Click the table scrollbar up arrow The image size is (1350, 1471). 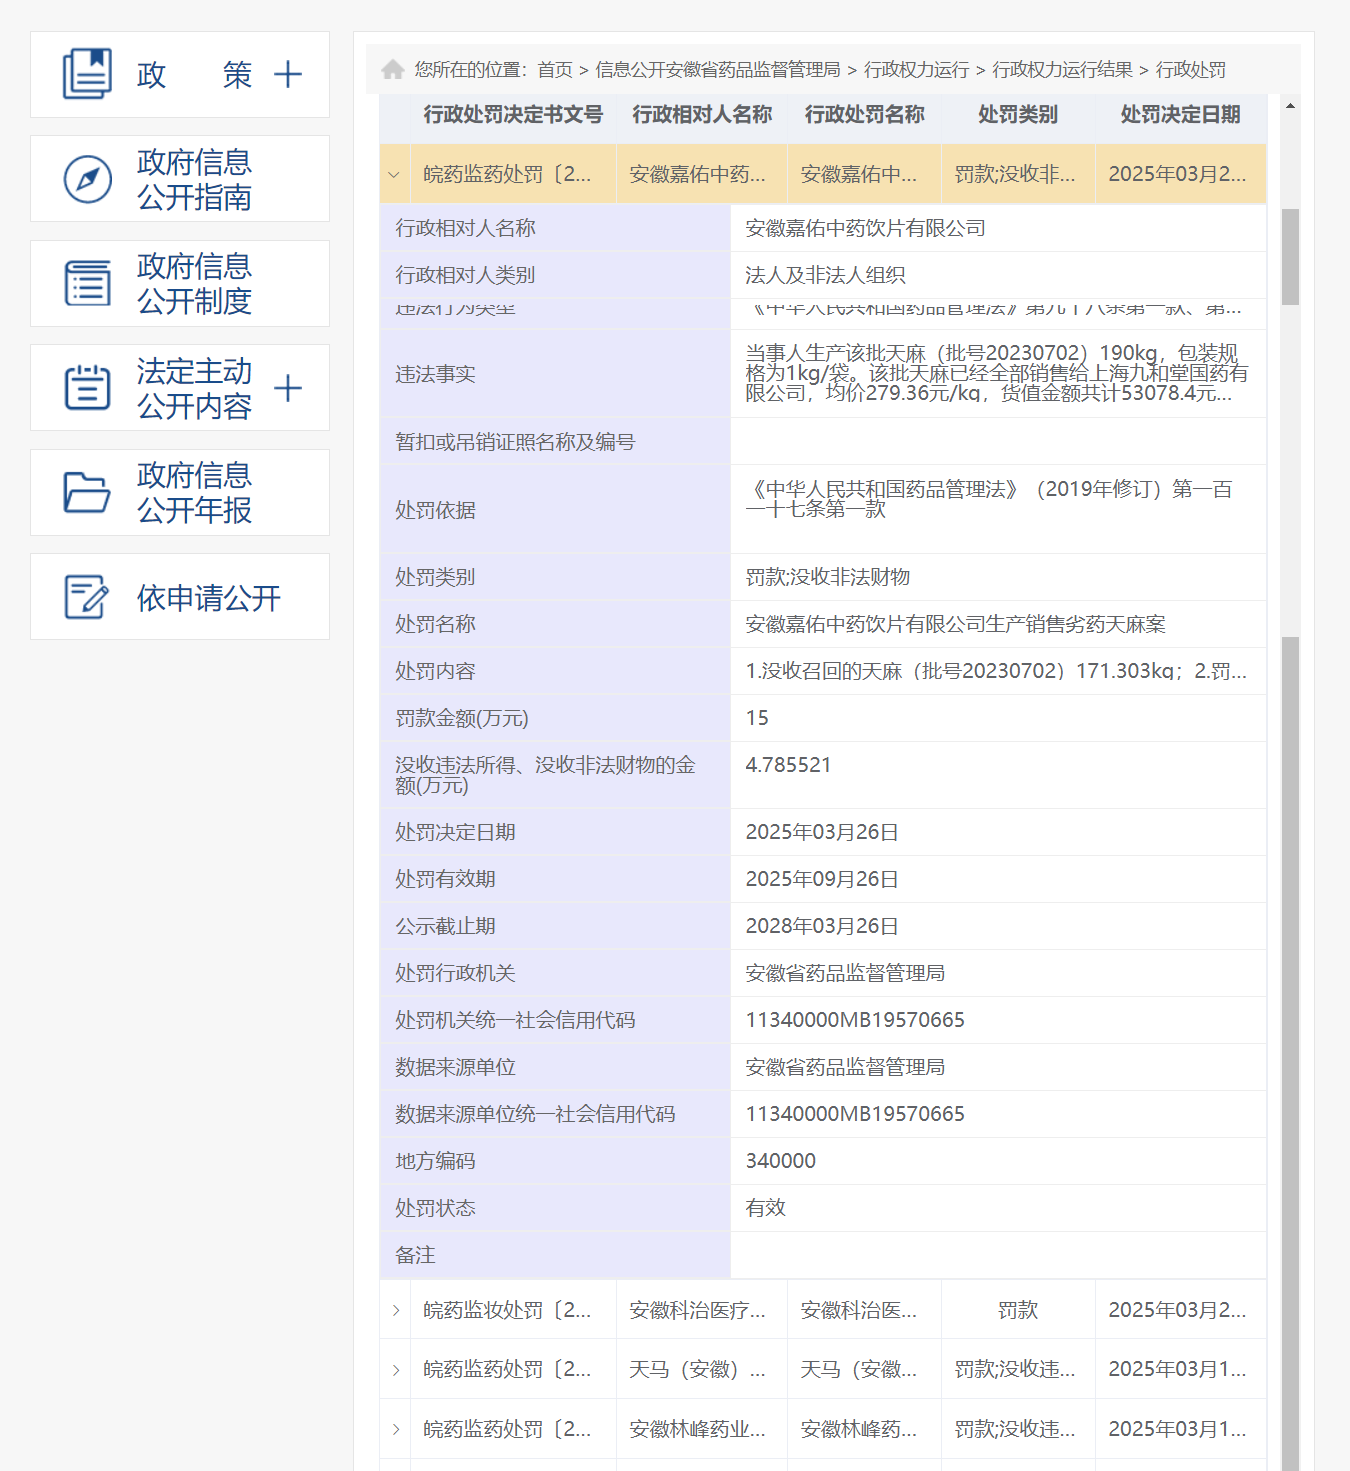[x=1290, y=106]
